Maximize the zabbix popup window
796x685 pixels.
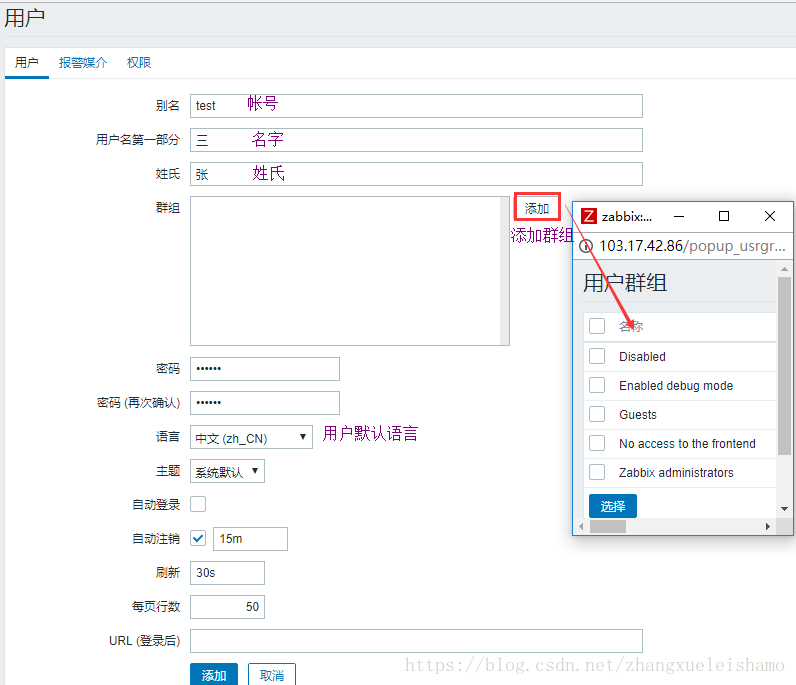[x=724, y=216]
